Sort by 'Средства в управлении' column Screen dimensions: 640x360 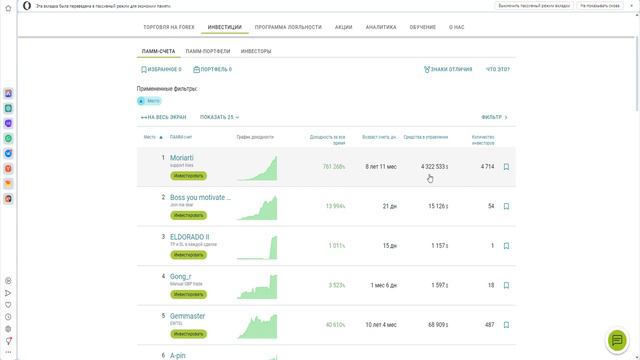(426, 137)
